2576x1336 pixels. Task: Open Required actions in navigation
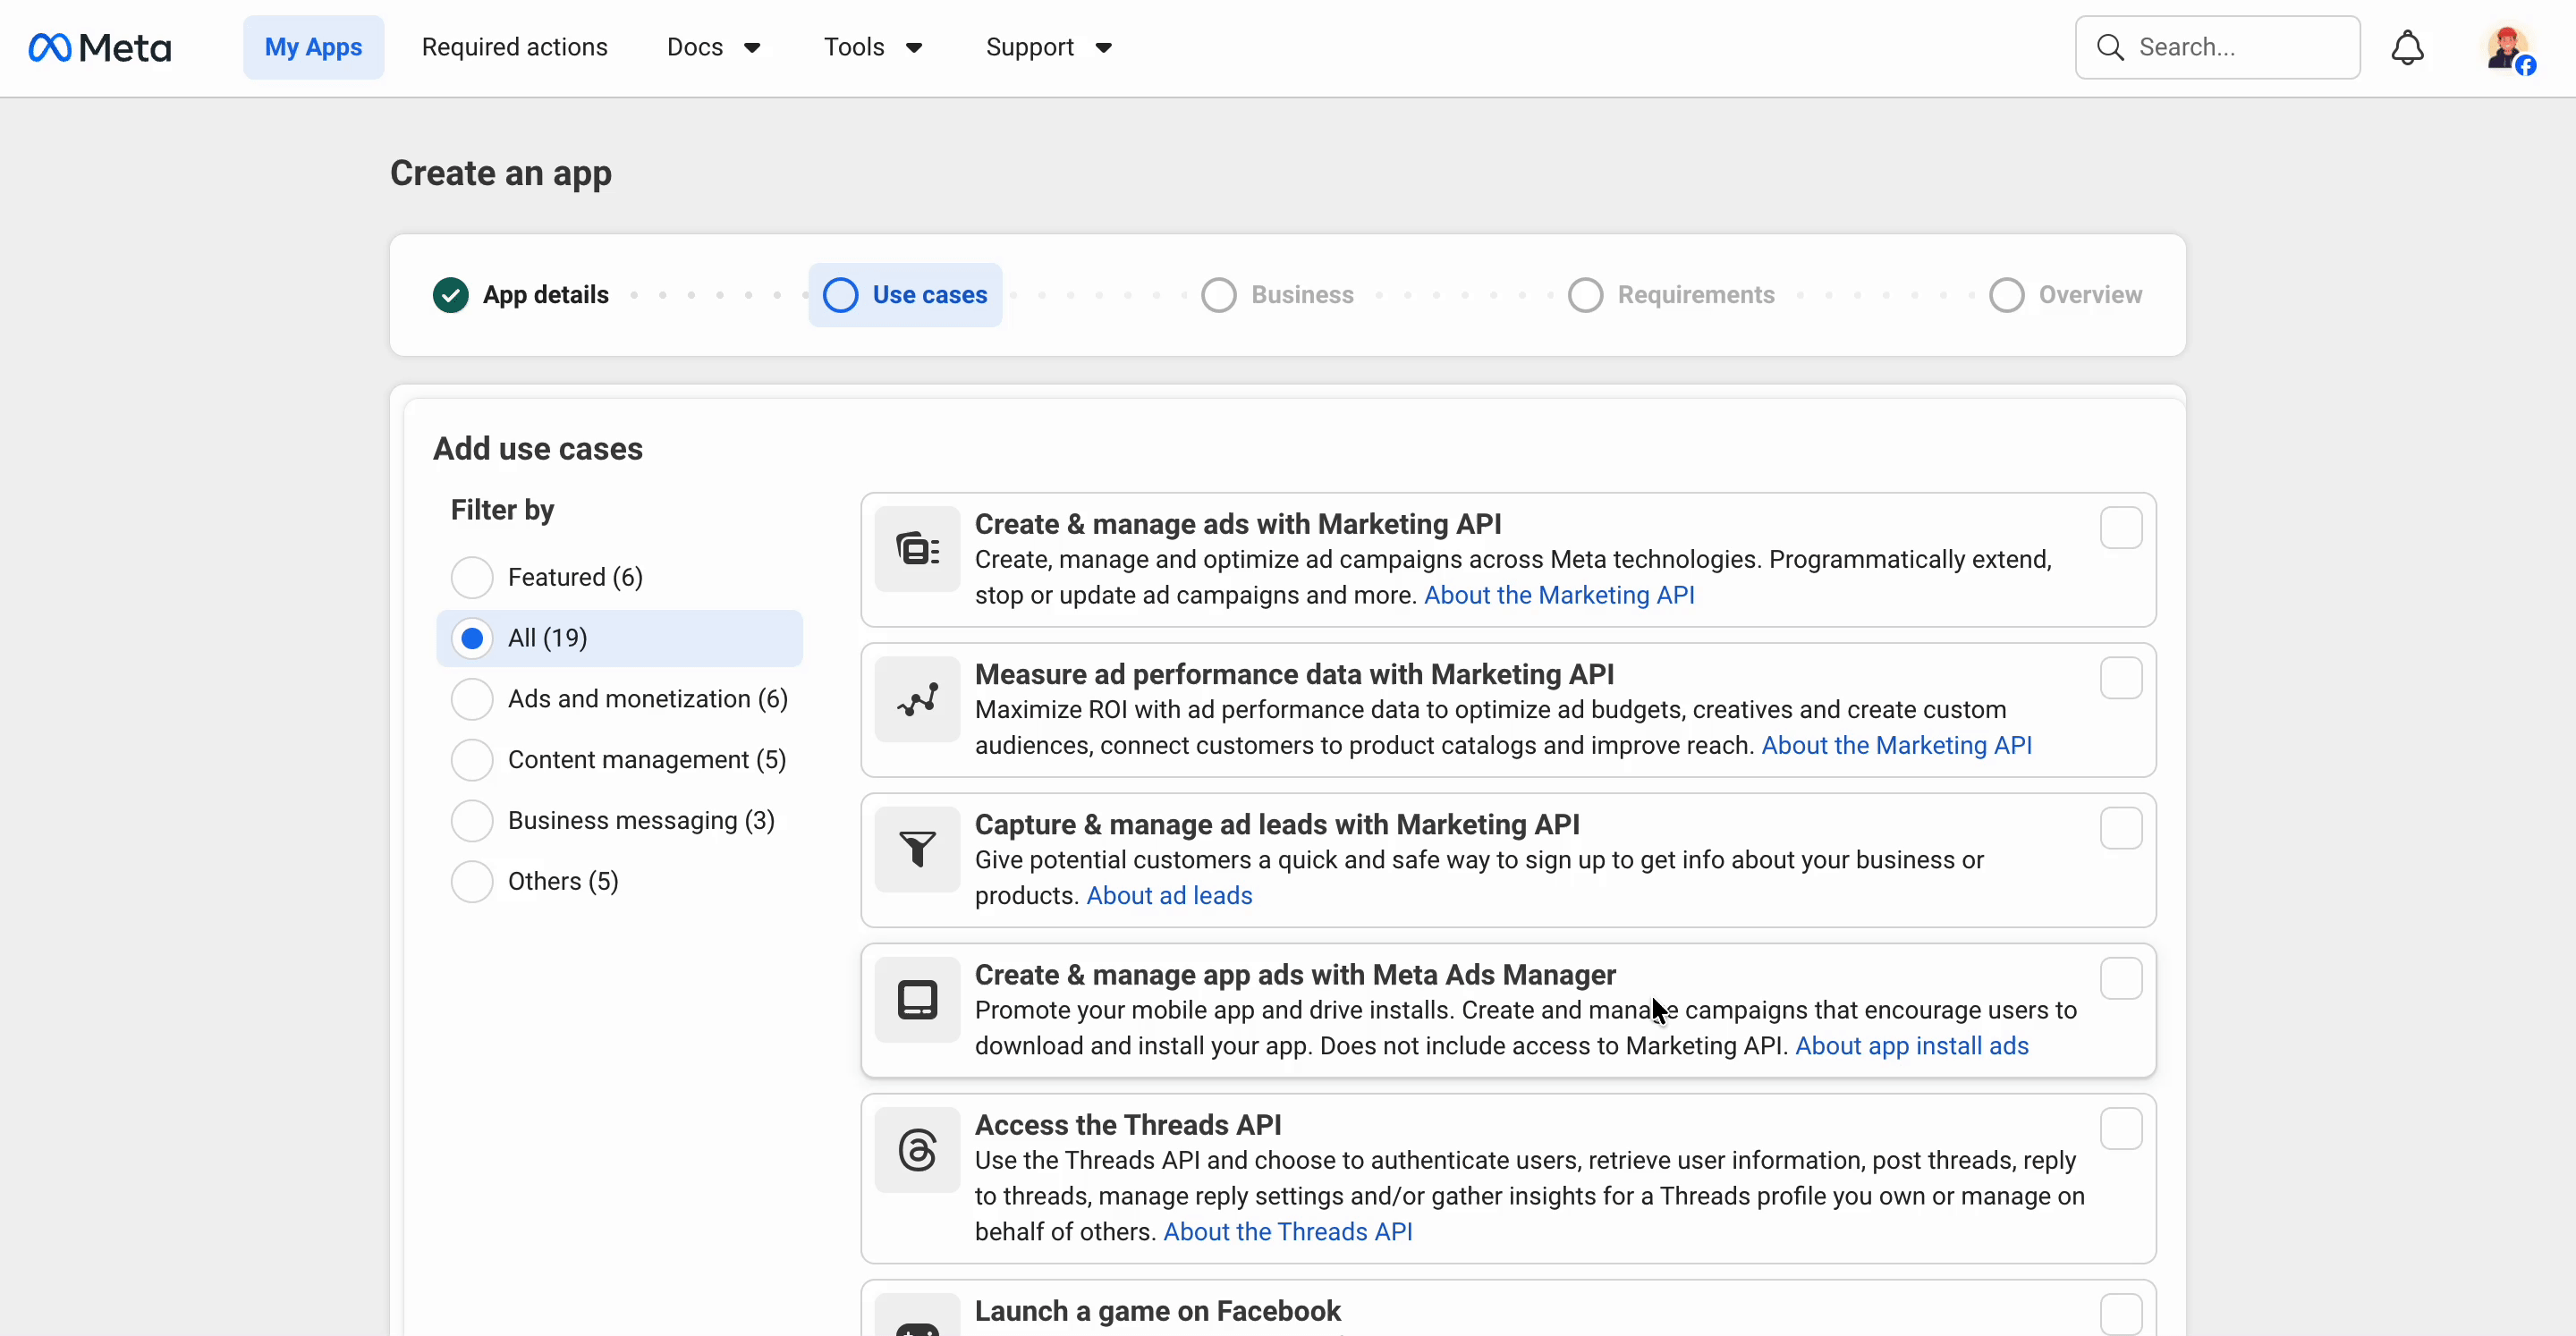coord(514,47)
